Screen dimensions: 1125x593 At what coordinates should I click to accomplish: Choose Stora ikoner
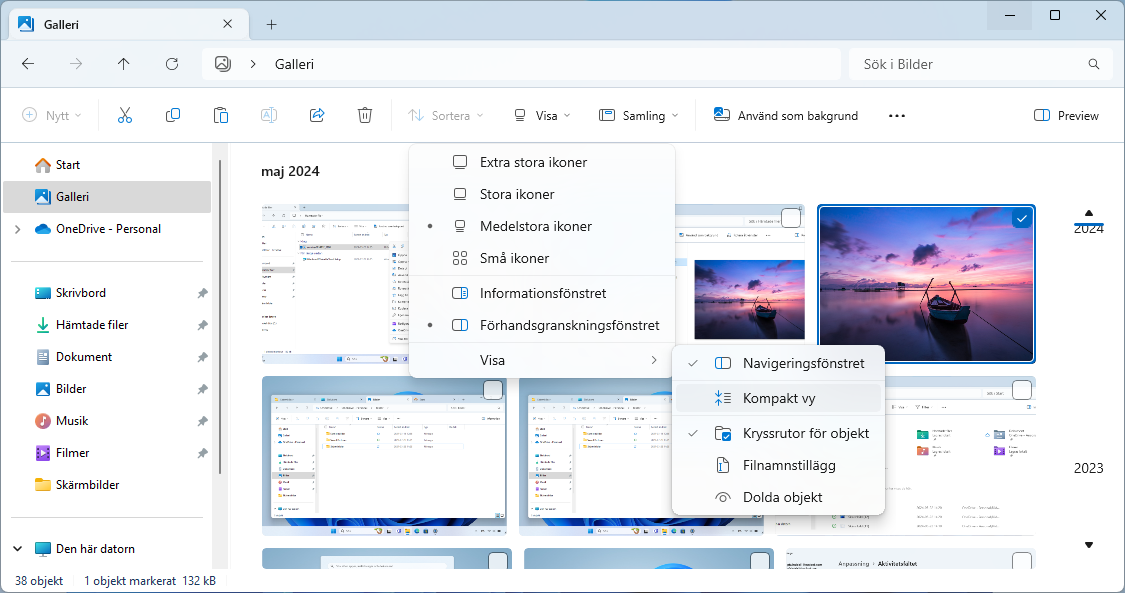(542, 194)
